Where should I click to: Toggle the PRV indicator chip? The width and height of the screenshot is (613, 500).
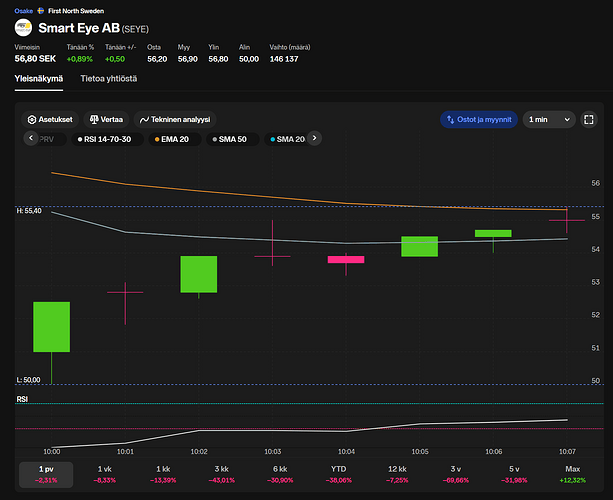coord(49,139)
